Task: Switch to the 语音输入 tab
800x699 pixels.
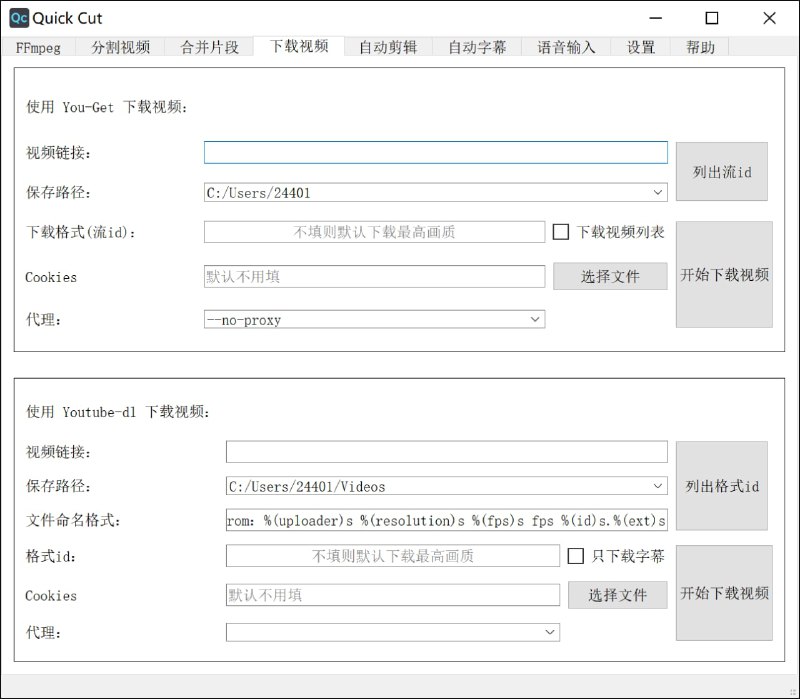Action: tap(566, 47)
